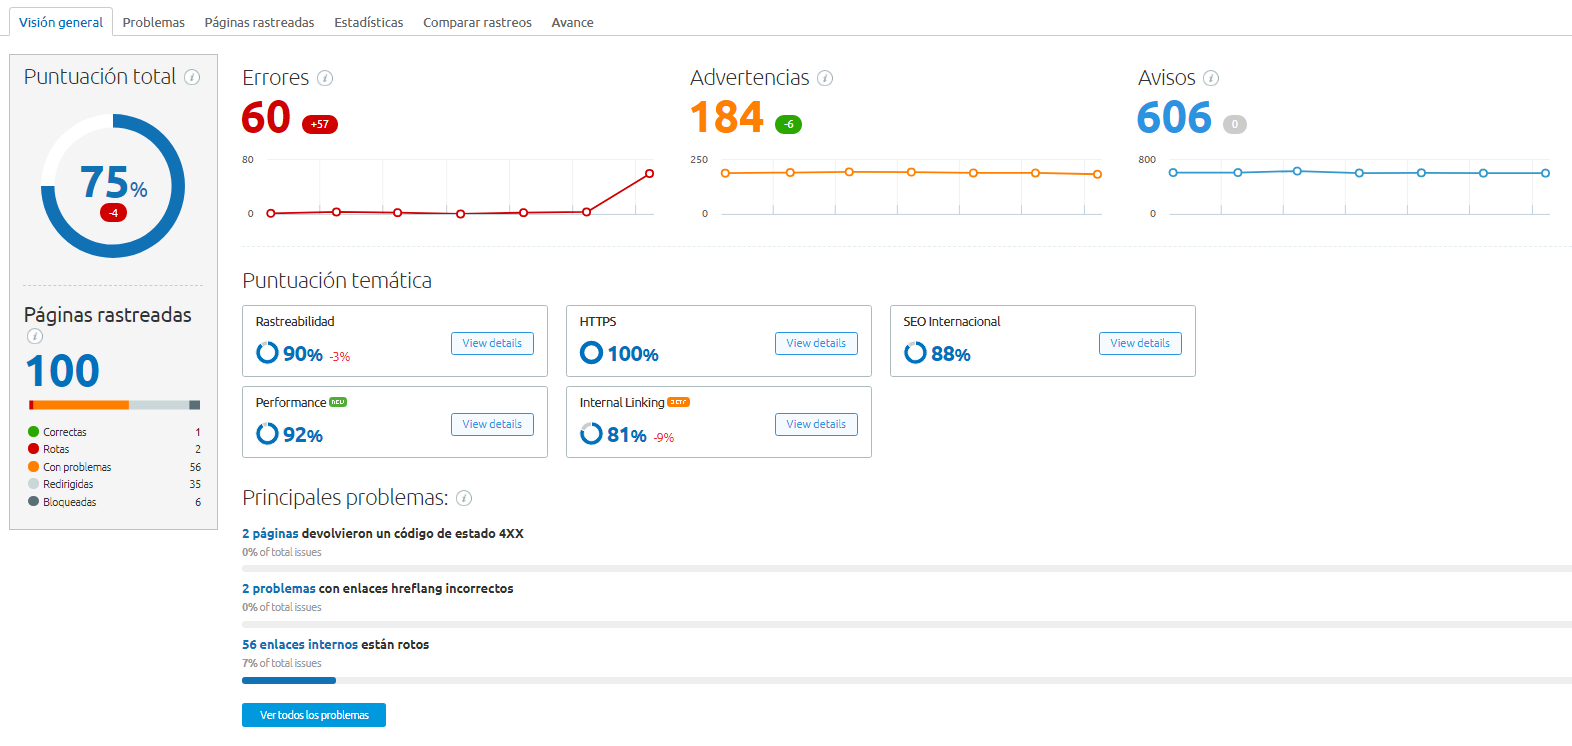Switch to the Problemas tab

(x=154, y=22)
